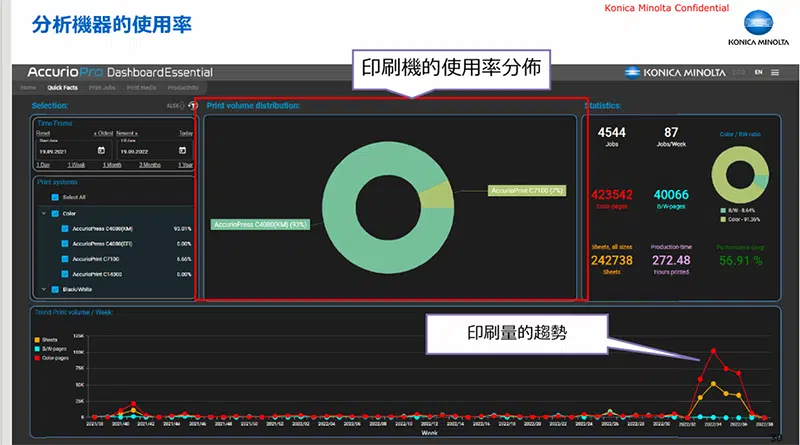Click the highest red peak point in trend chart
The height and width of the screenshot is (445, 800).
[x=713, y=351]
